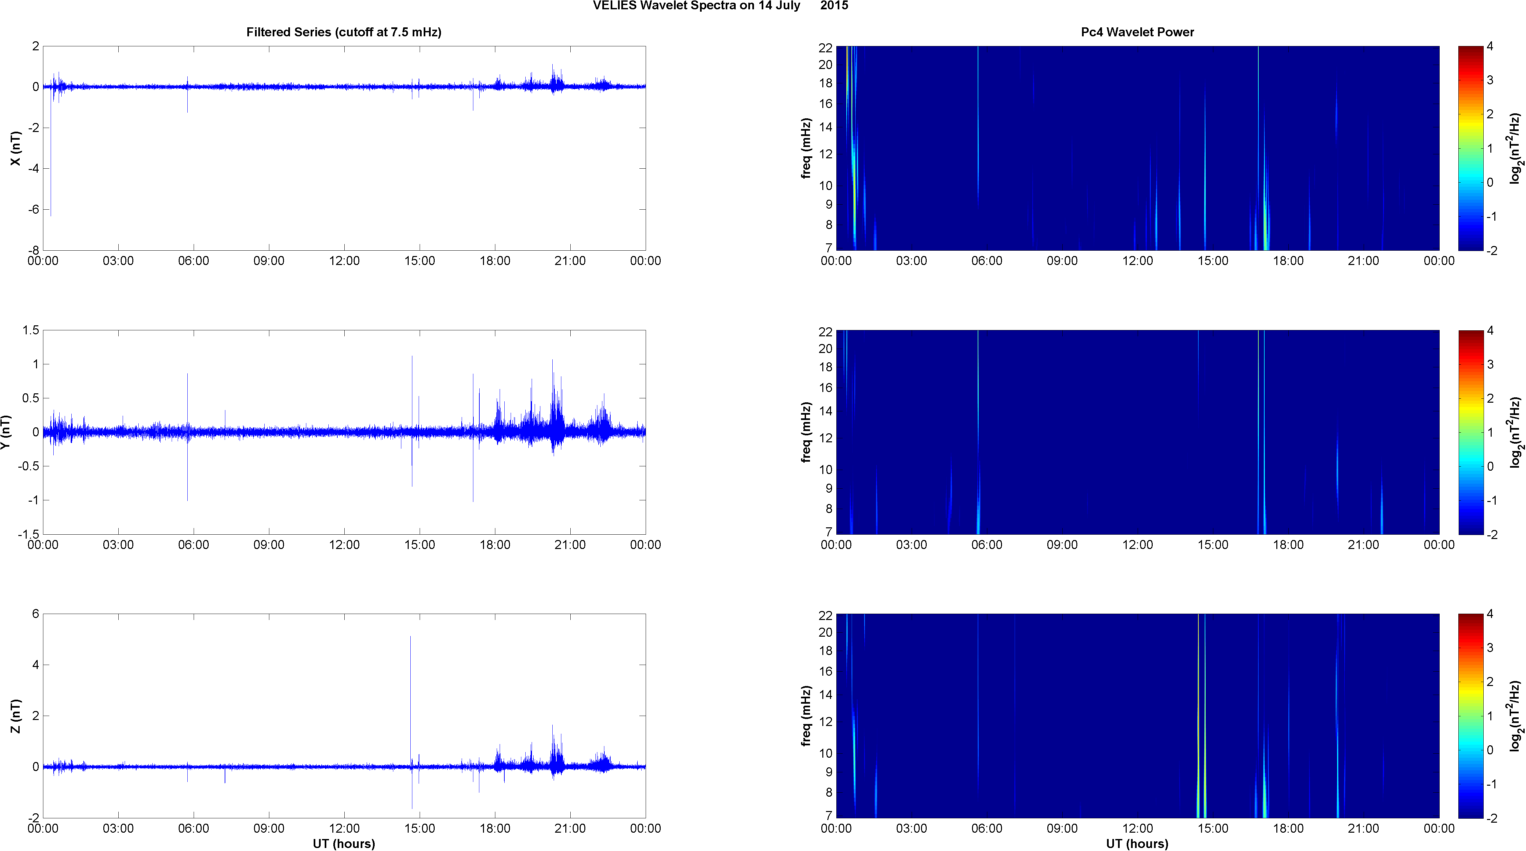
Task: Click the yellow streak before 15:00 in Z spectrum
Action: pos(1198,716)
